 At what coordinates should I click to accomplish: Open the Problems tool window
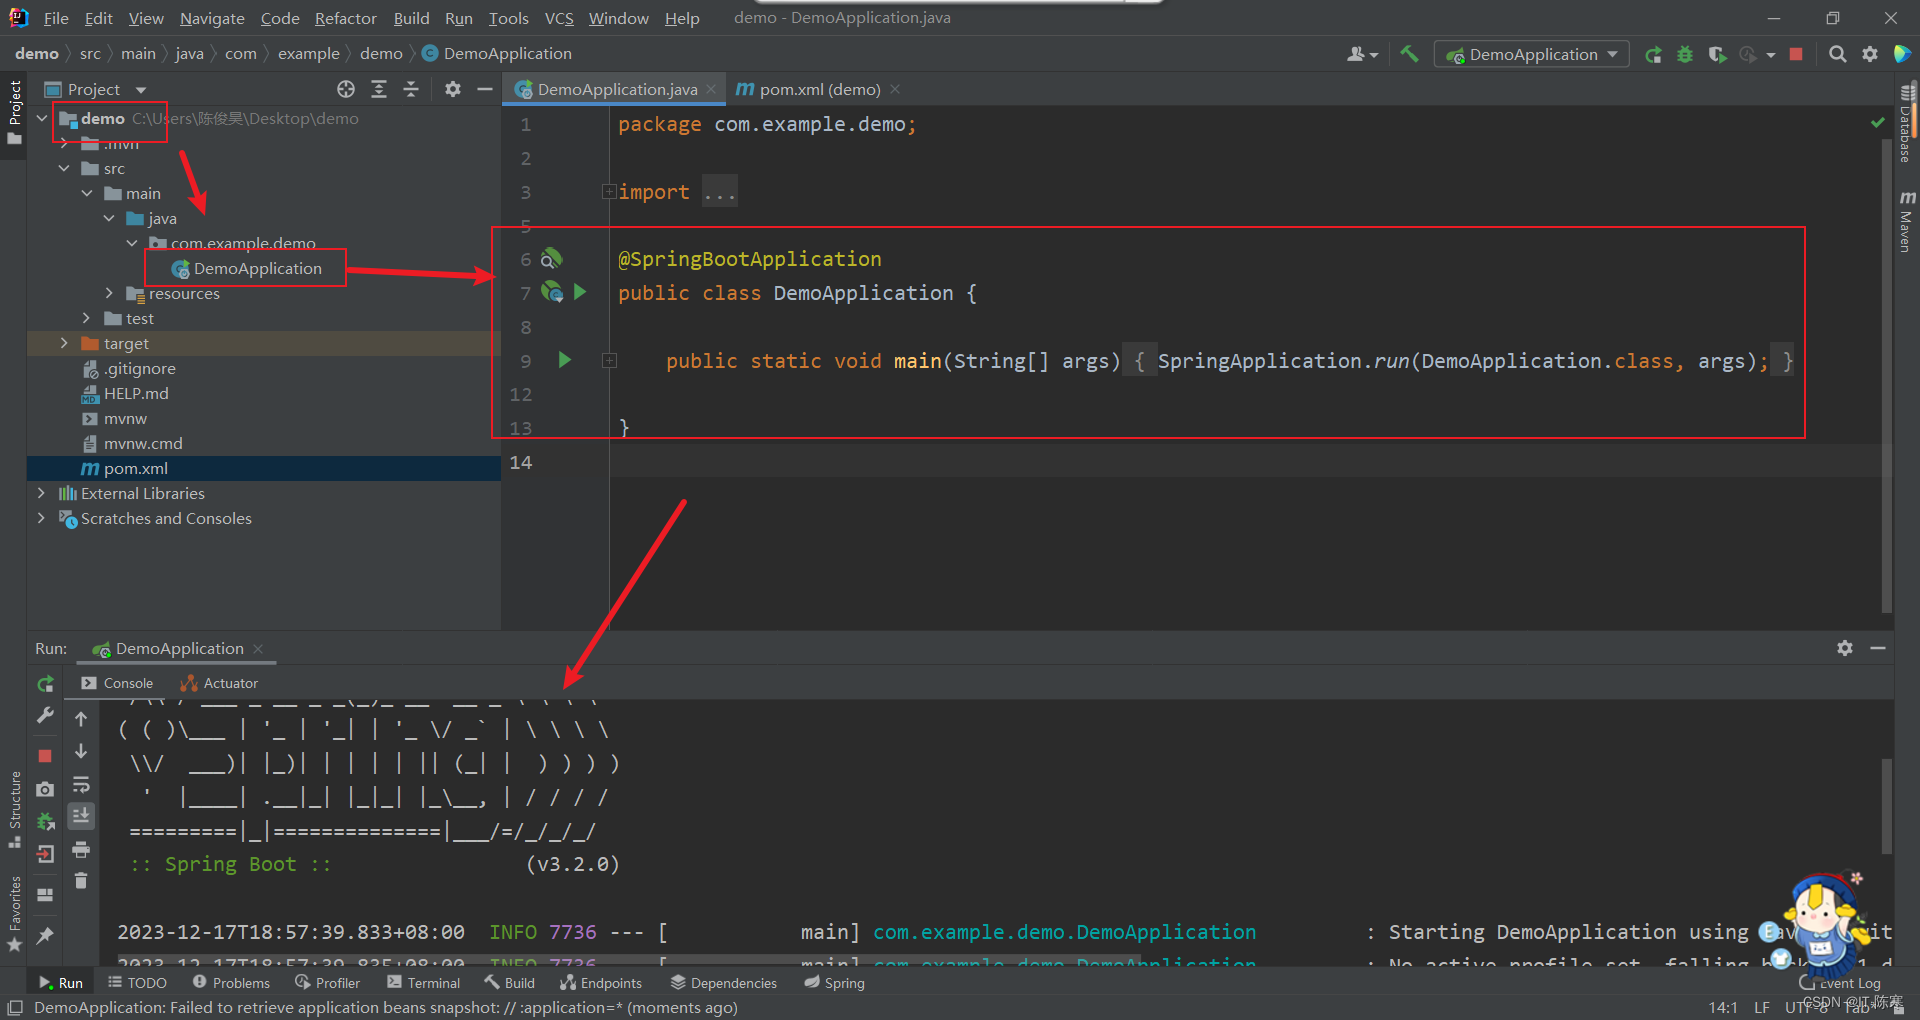(231, 983)
